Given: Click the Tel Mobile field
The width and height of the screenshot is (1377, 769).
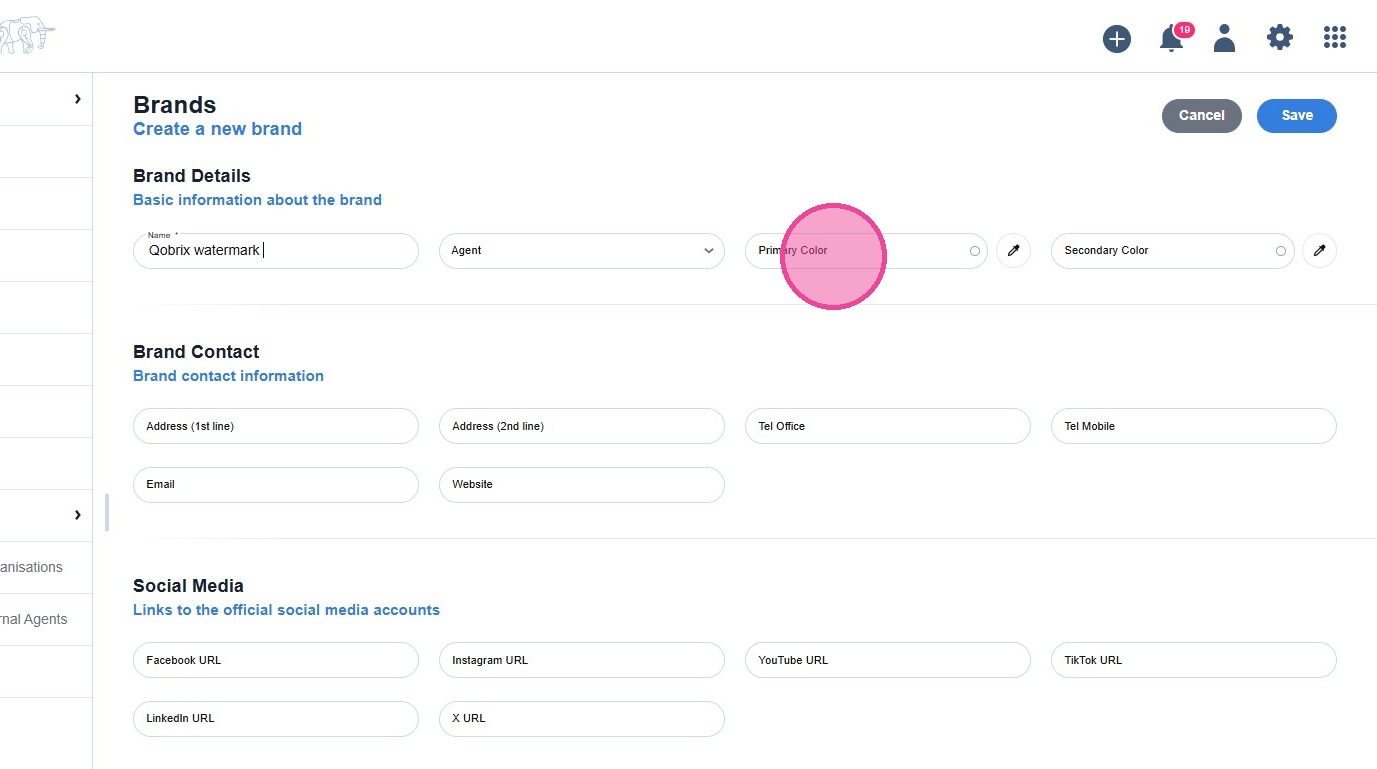Looking at the screenshot, I should point(1194,426).
